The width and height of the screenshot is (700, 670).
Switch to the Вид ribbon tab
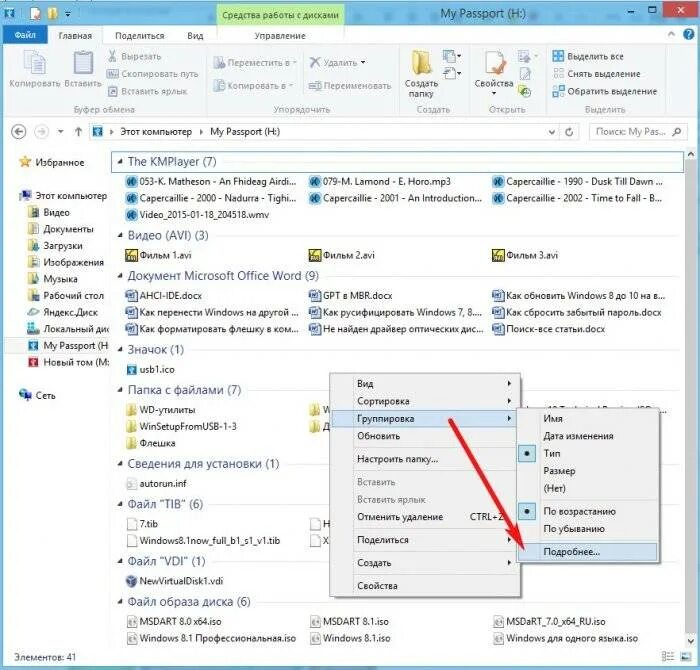click(195, 36)
